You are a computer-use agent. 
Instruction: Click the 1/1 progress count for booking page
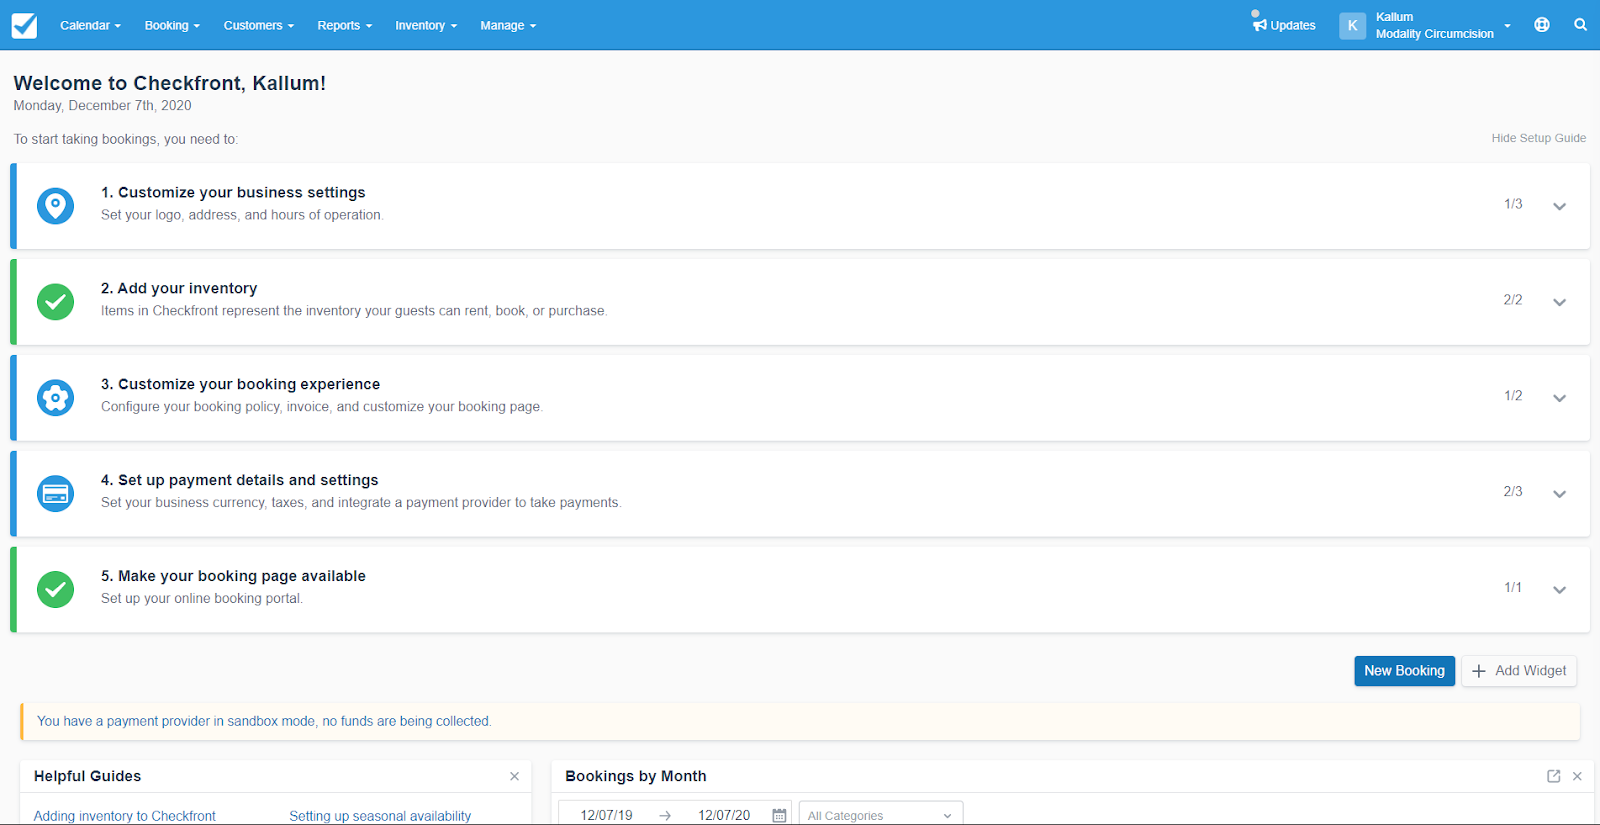point(1513,588)
